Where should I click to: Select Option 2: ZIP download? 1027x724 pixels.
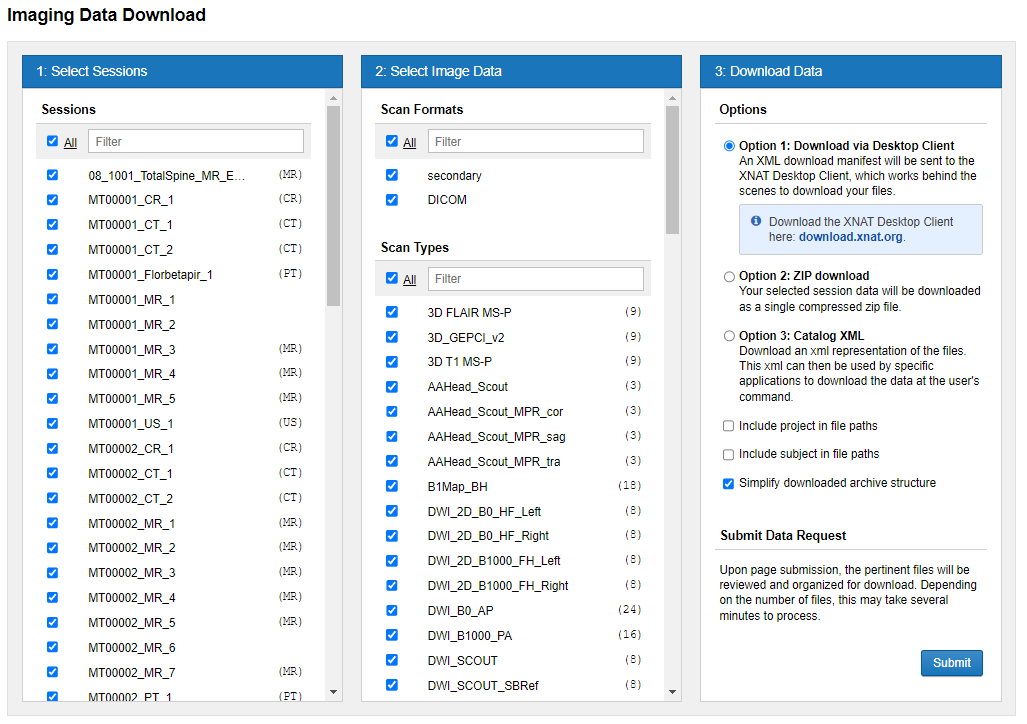pyautogui.click(x=730, y=277)
